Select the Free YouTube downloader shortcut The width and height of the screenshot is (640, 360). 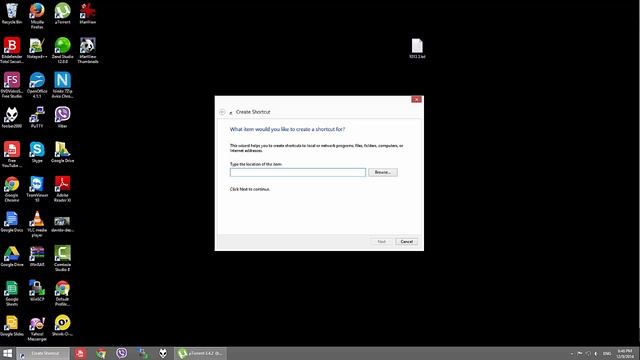[12, 154]
